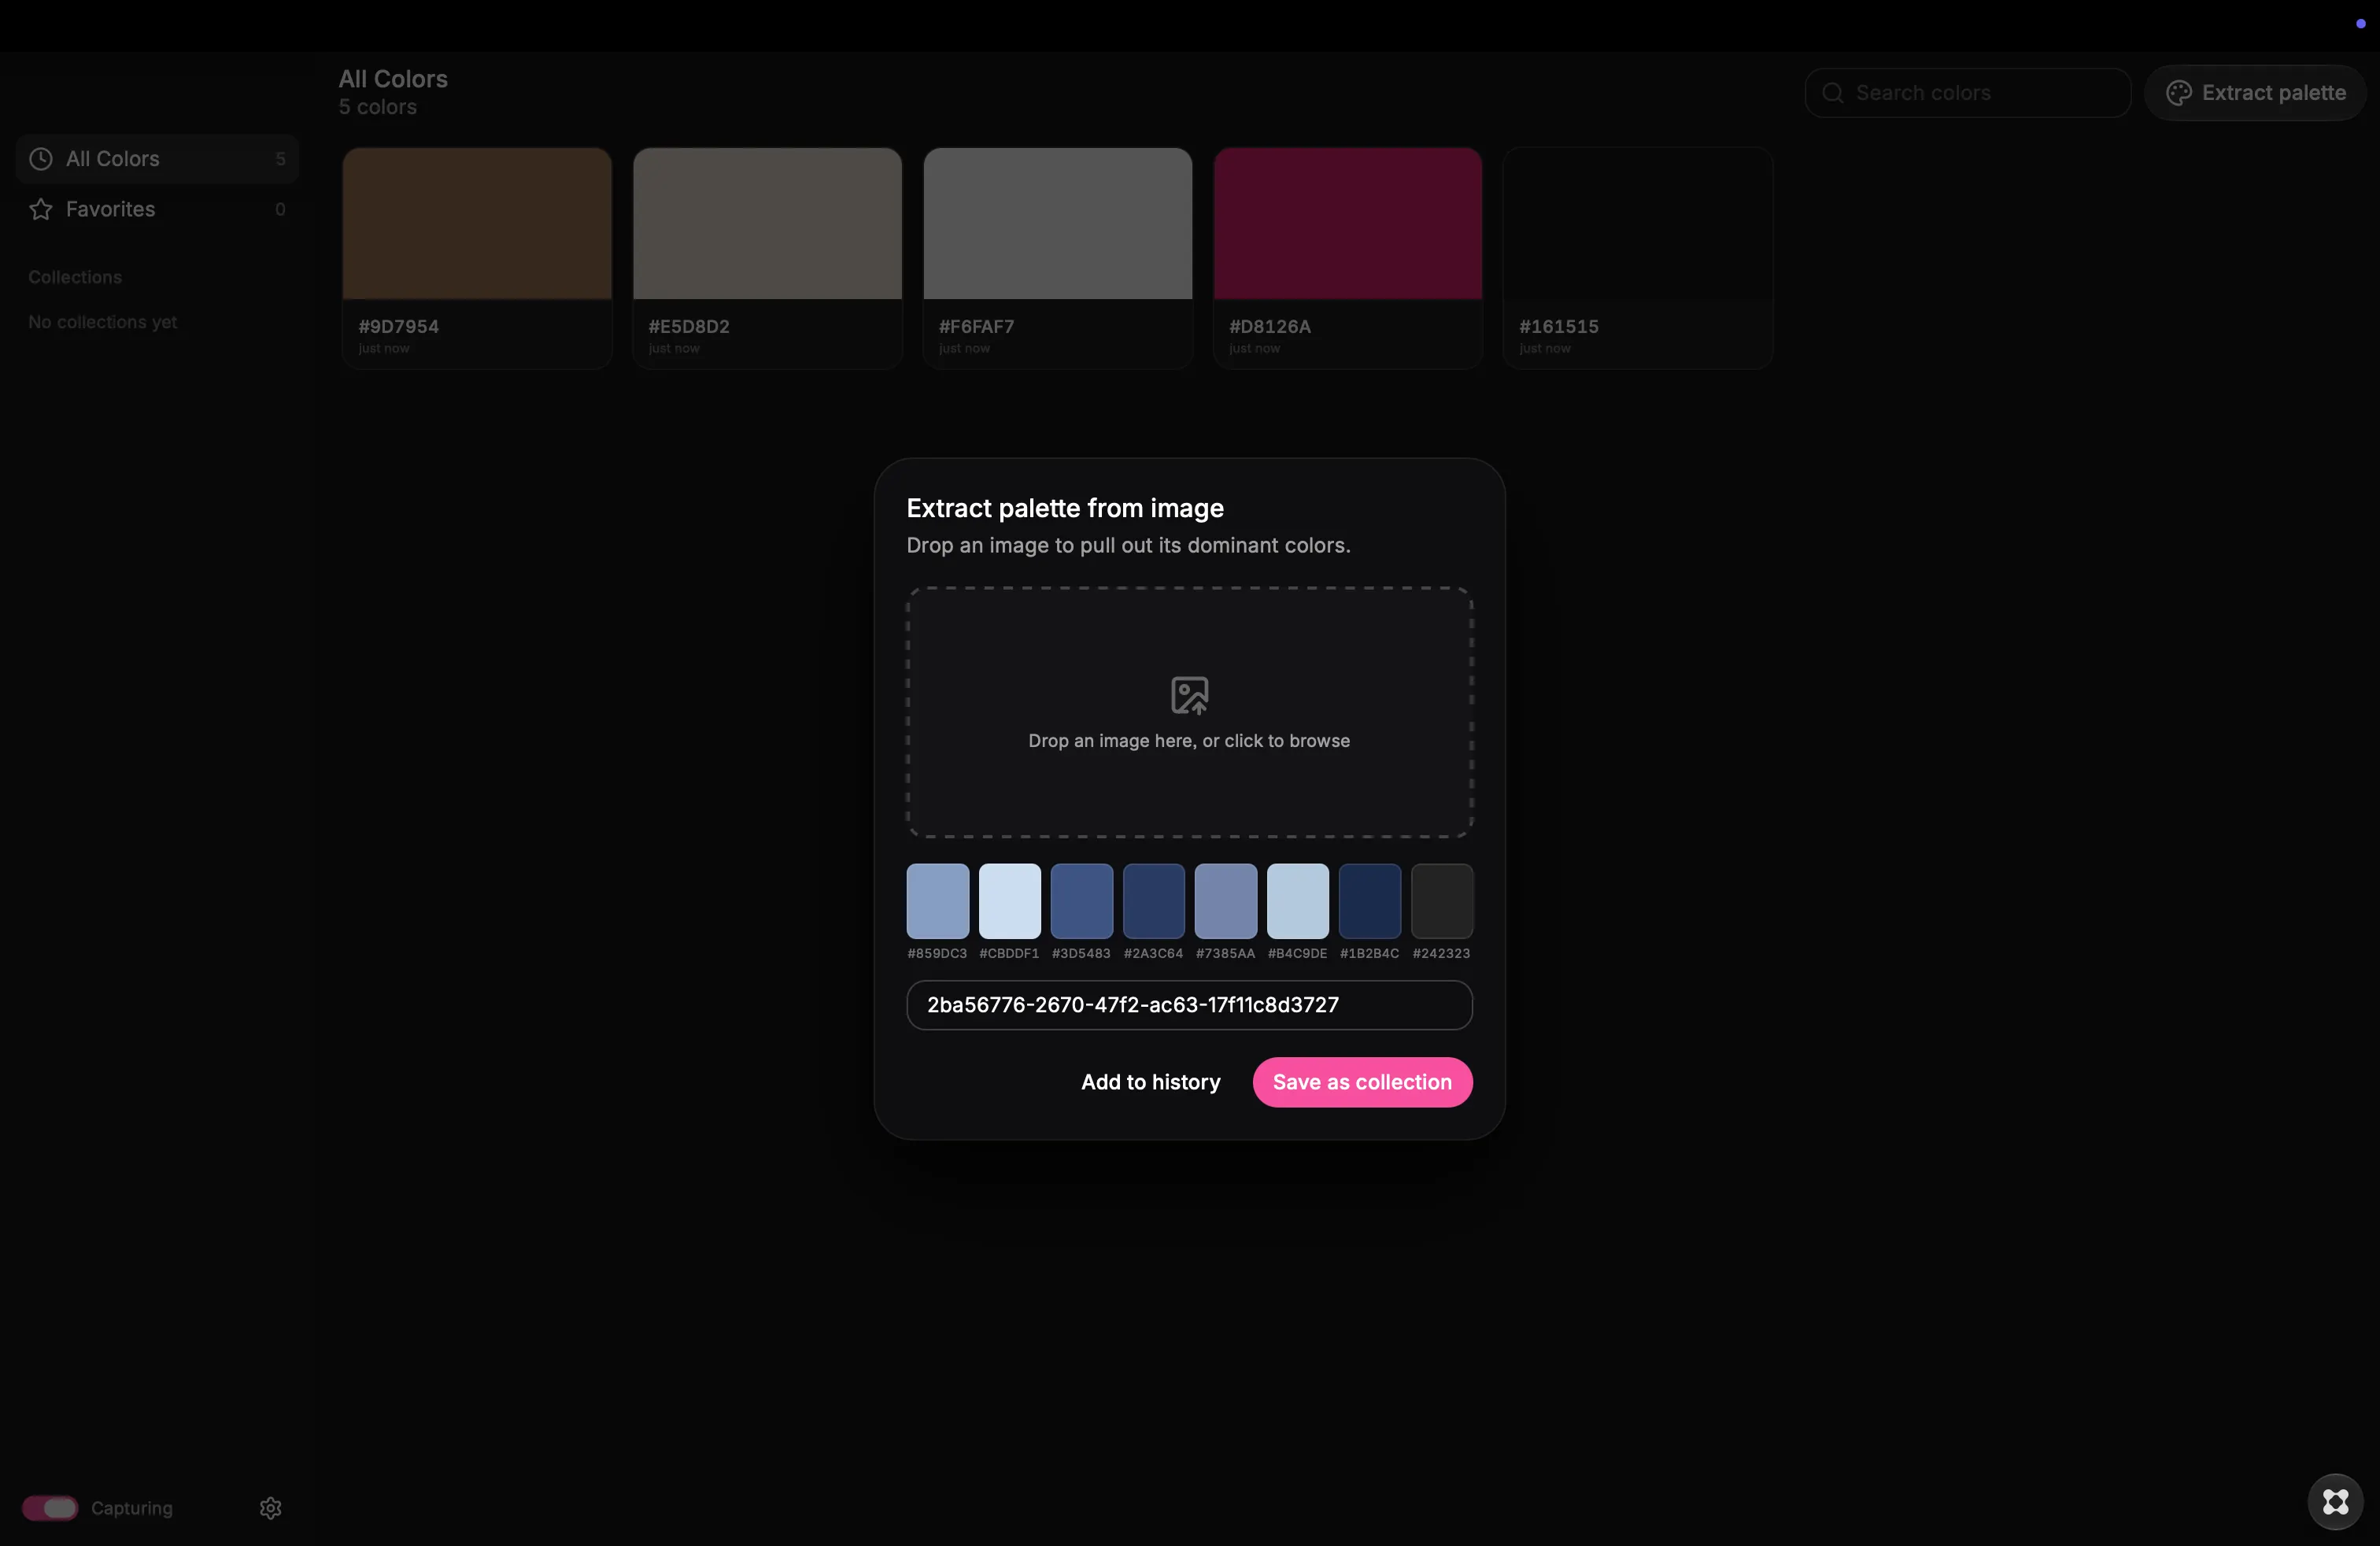Click the 'No collections yet' text

[x=103, y=322]
